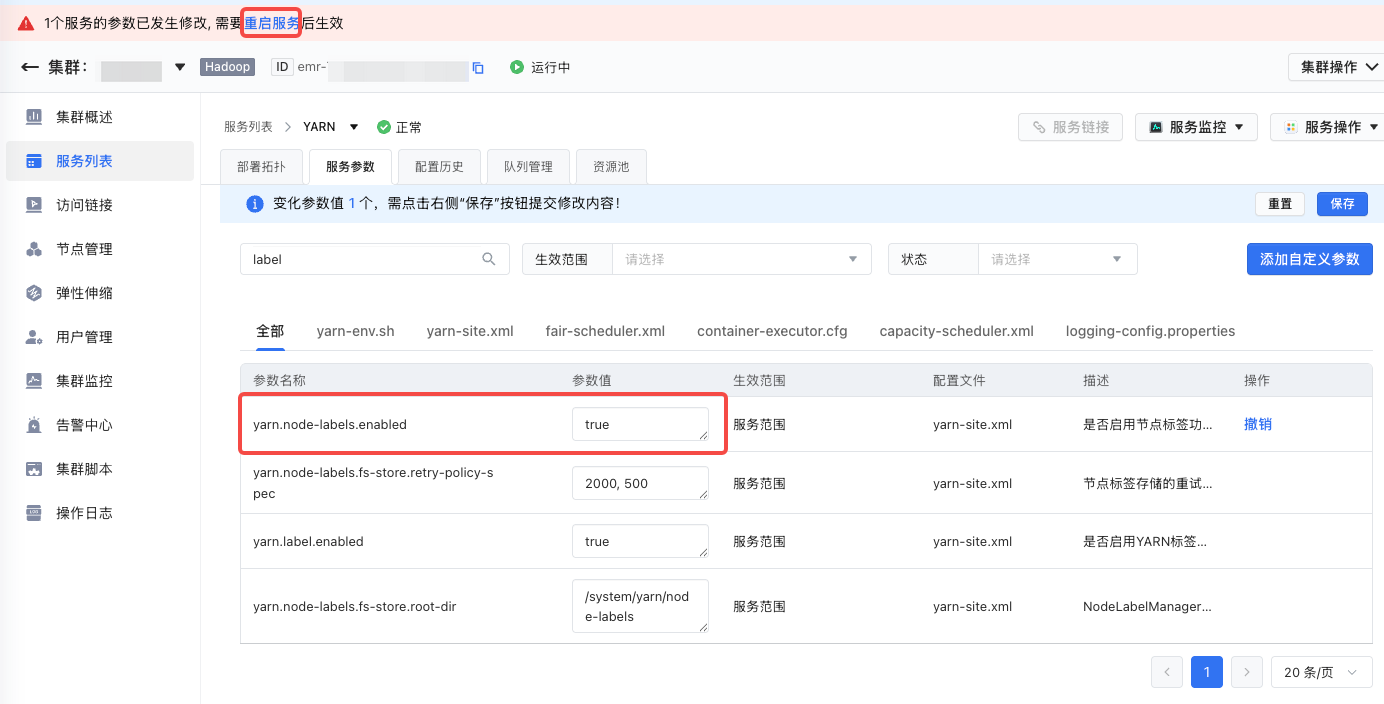Click the 服务列表 sidebar icon

point(34,161)
